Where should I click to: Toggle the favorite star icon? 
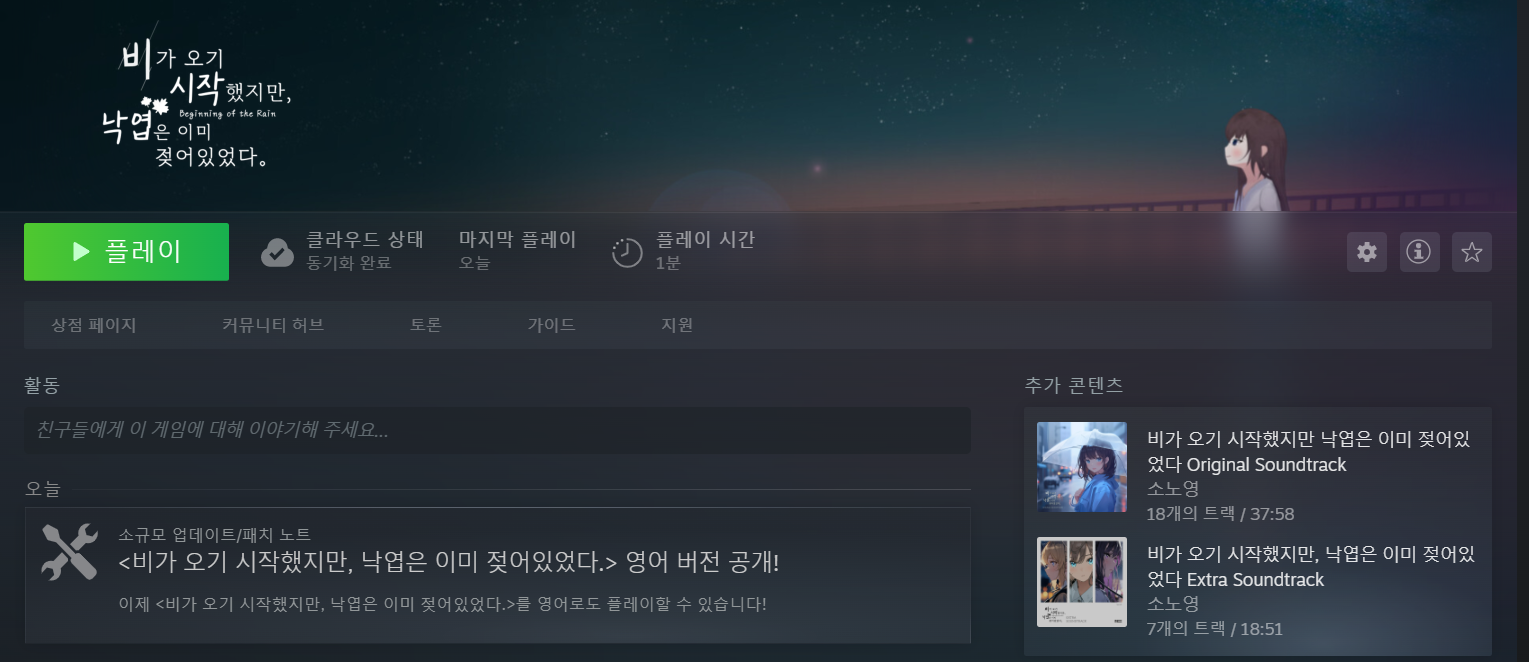[x=1471, y=252]
